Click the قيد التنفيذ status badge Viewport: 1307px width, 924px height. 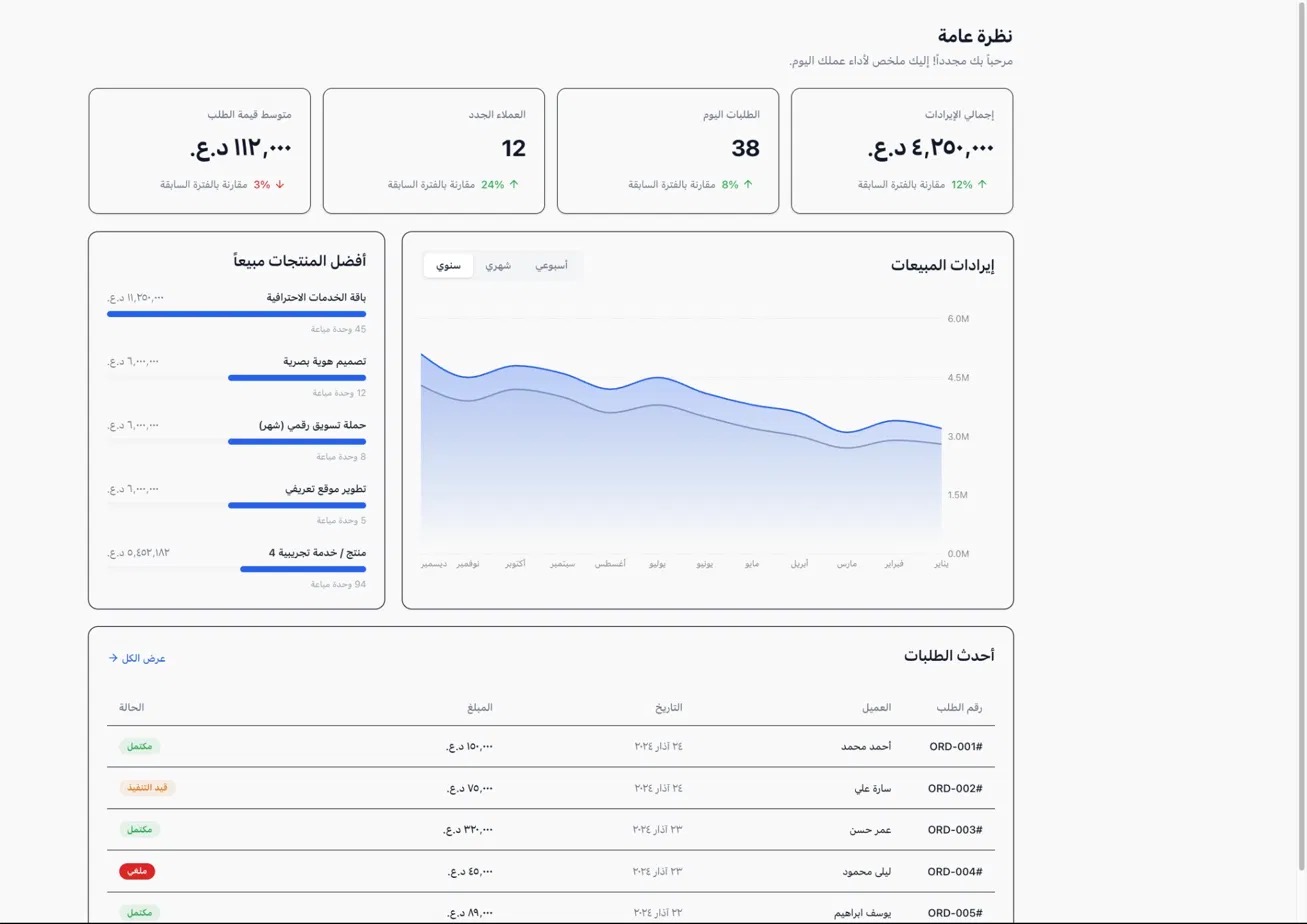pyautogui.click(x=147, y=788)
